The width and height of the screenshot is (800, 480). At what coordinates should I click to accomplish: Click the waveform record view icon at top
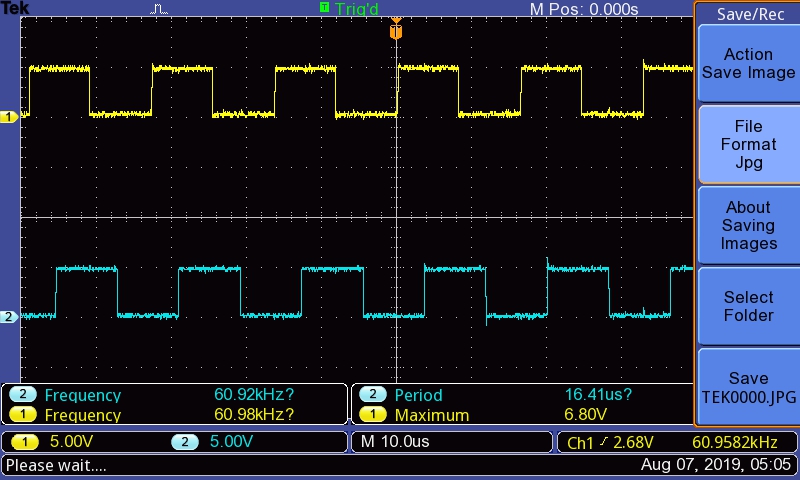[x=160, y=9]
